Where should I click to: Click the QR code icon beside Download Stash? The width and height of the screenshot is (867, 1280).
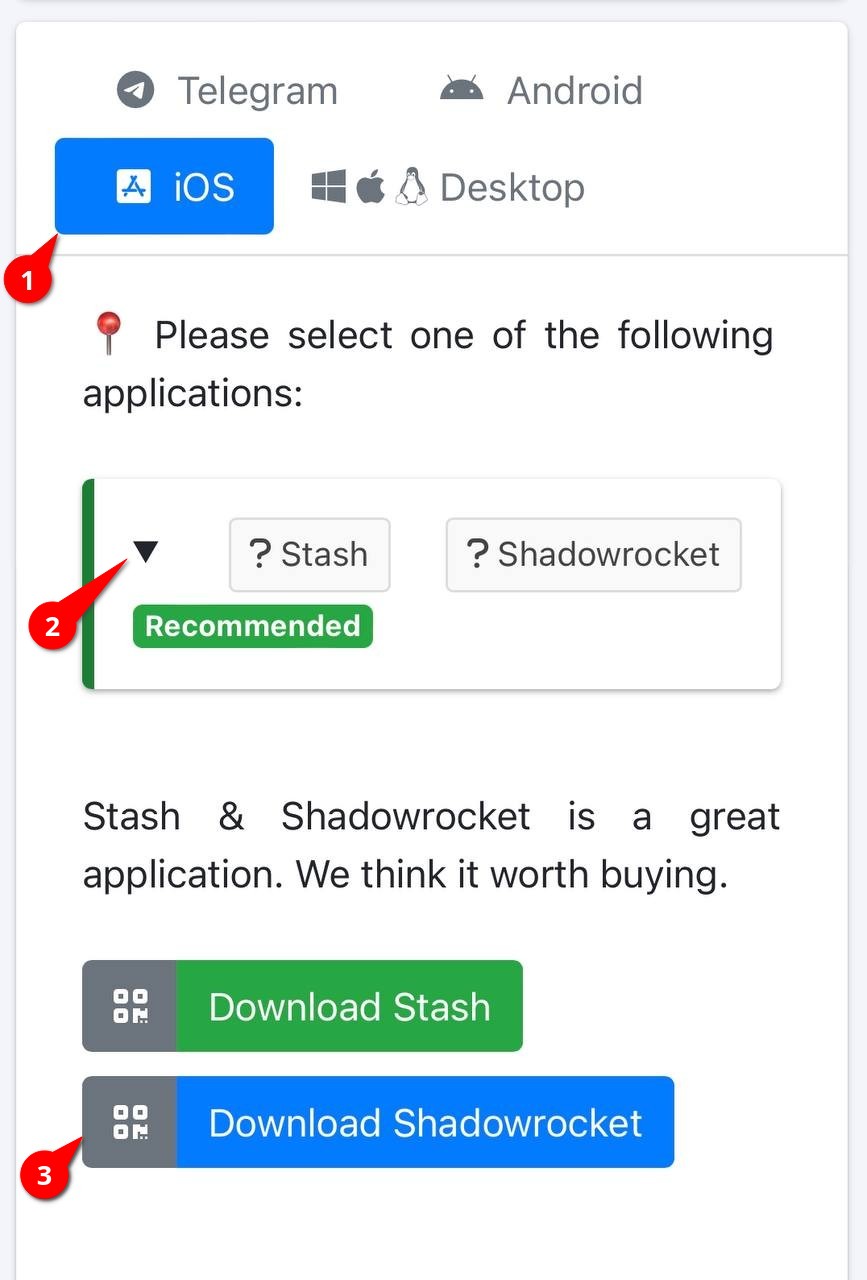(x=129, y=1006)
